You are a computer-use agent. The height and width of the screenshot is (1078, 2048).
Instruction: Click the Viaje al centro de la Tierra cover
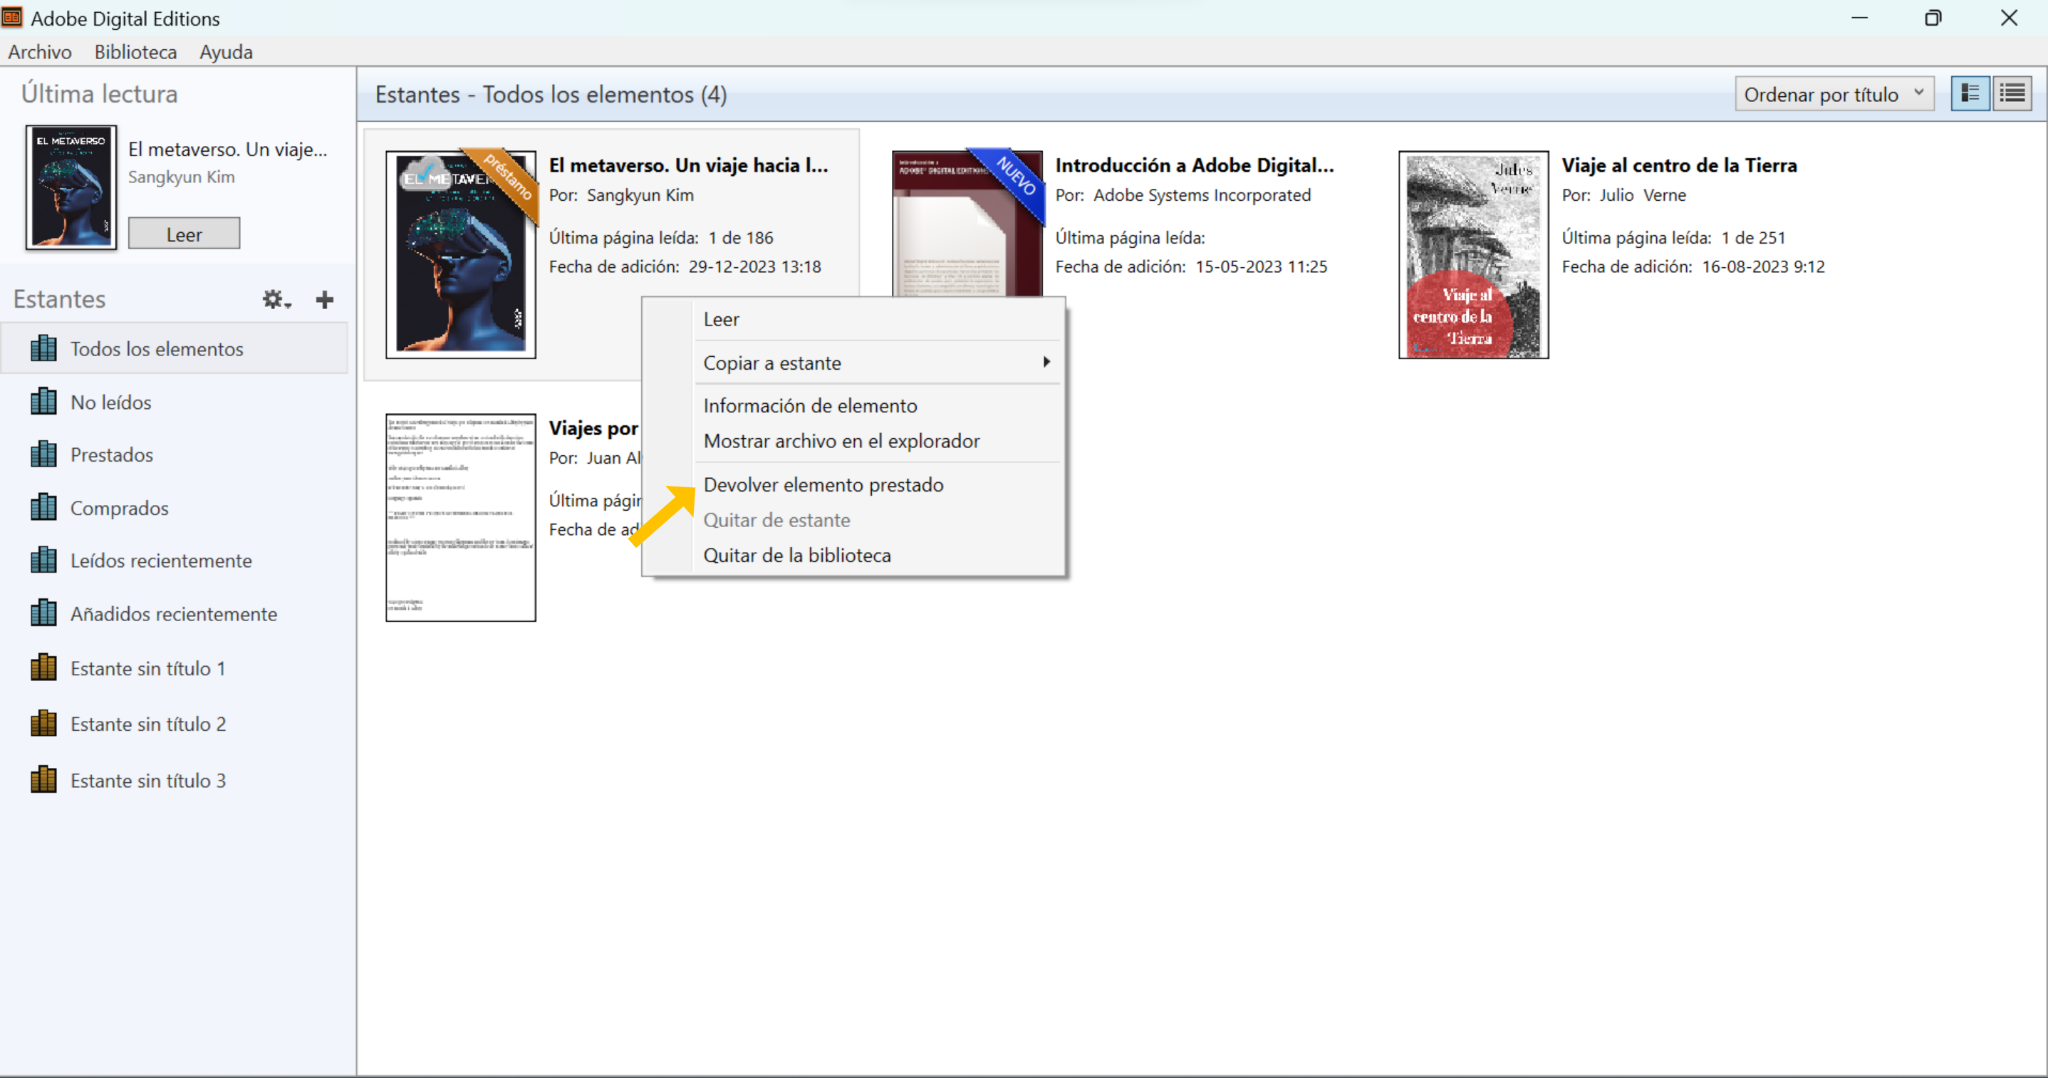pos(1474,255)
